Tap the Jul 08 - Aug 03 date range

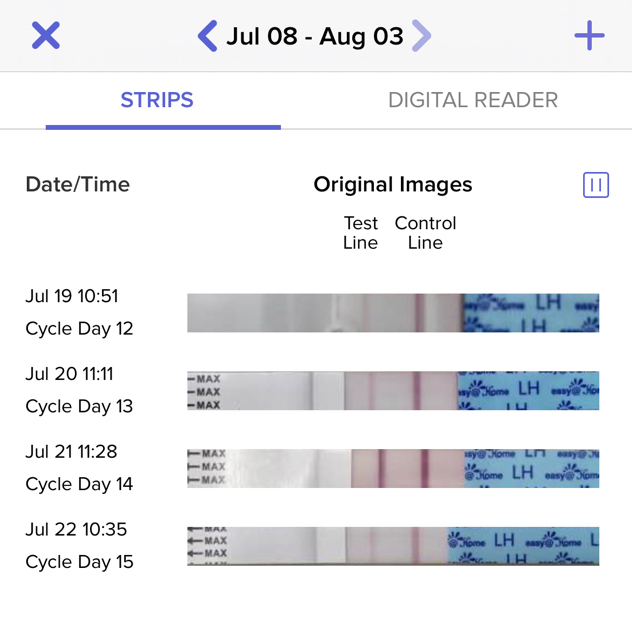(315, 36)
